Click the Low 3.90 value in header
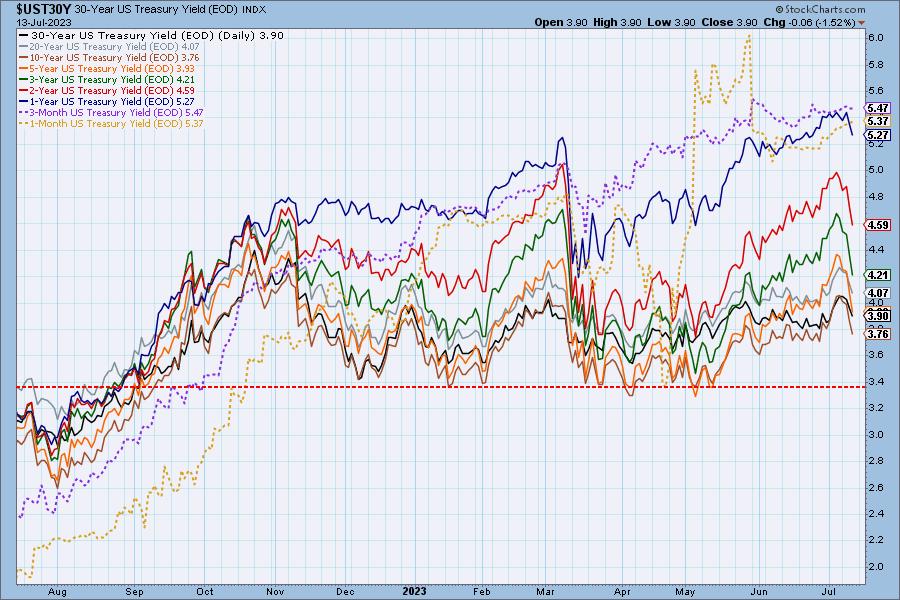900x600 pixels. pos(672,22)
